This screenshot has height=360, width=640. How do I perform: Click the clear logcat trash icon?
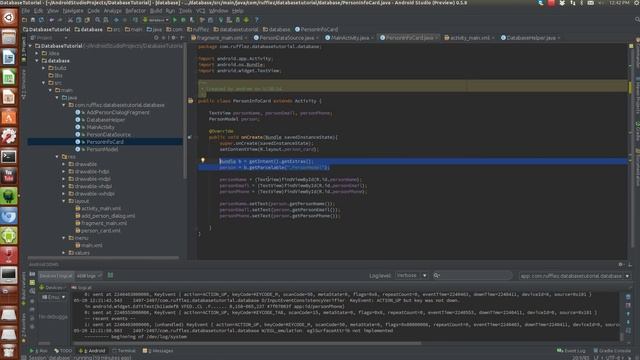click(628, 297)
